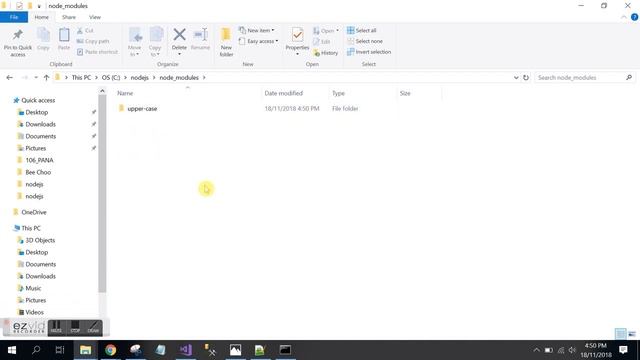The image size is (640, 360).
Task: Click the Copy ribbon icon
Action: click(x=43, y=35)
